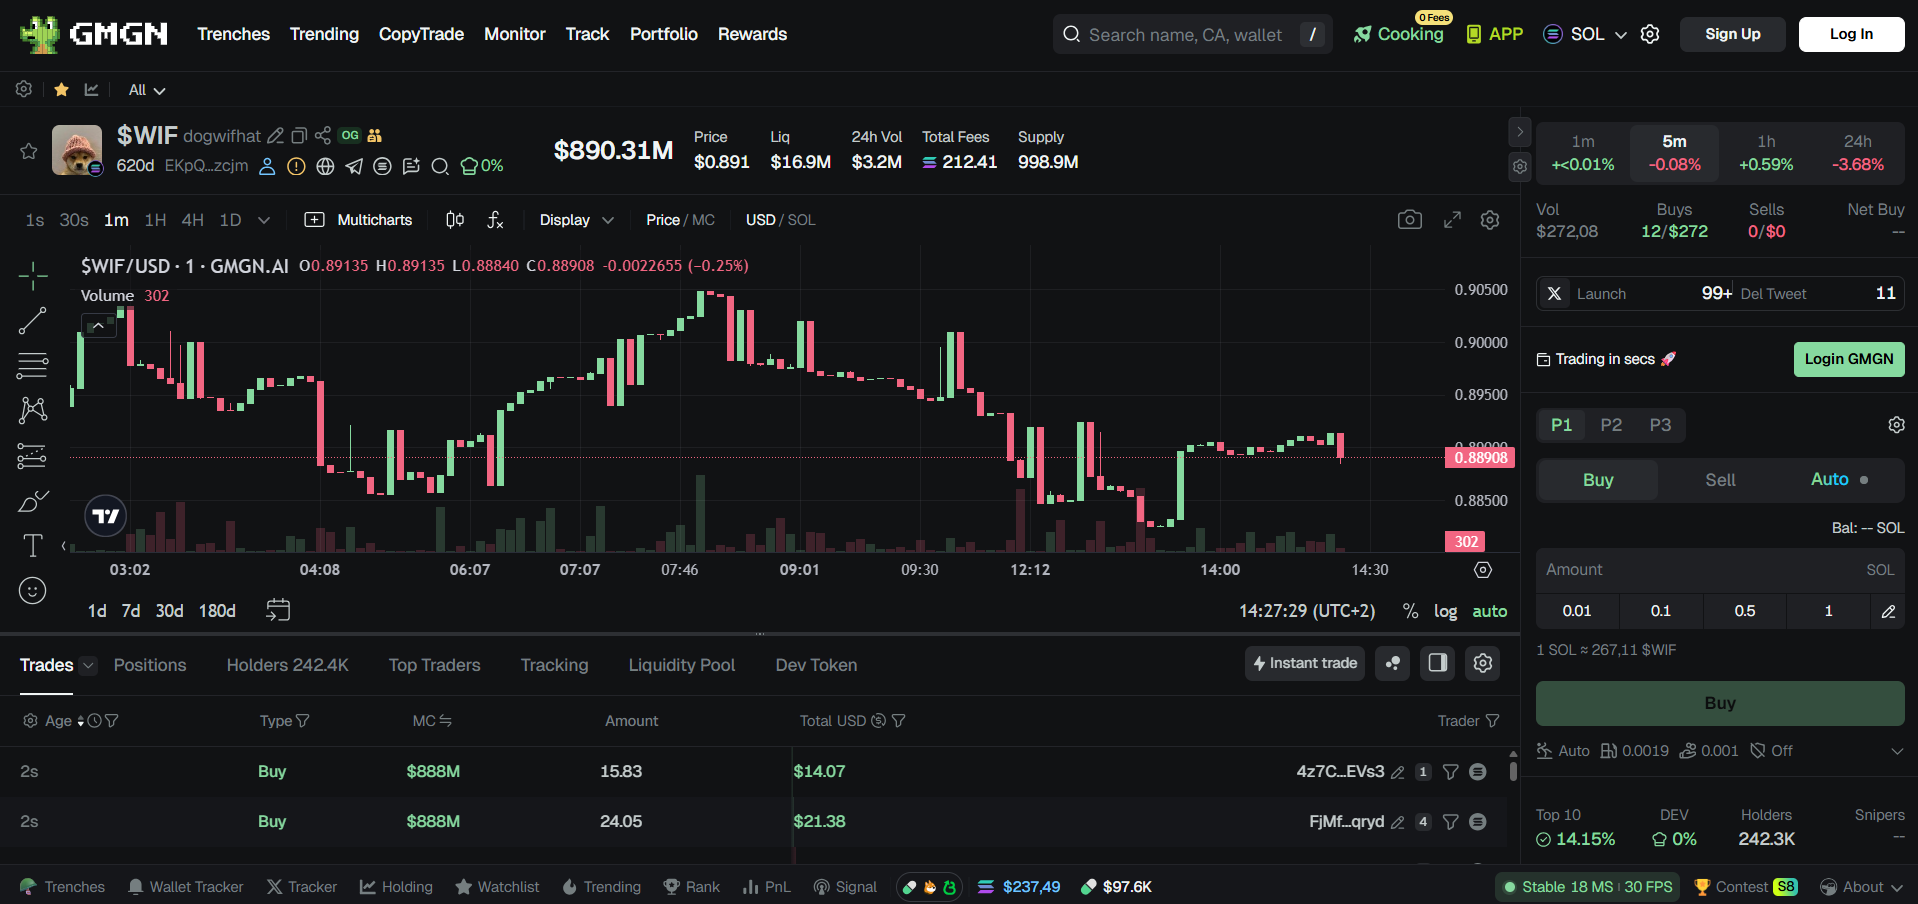Open the emoji icons tool
1918x904 pixels.
[32, 591]
